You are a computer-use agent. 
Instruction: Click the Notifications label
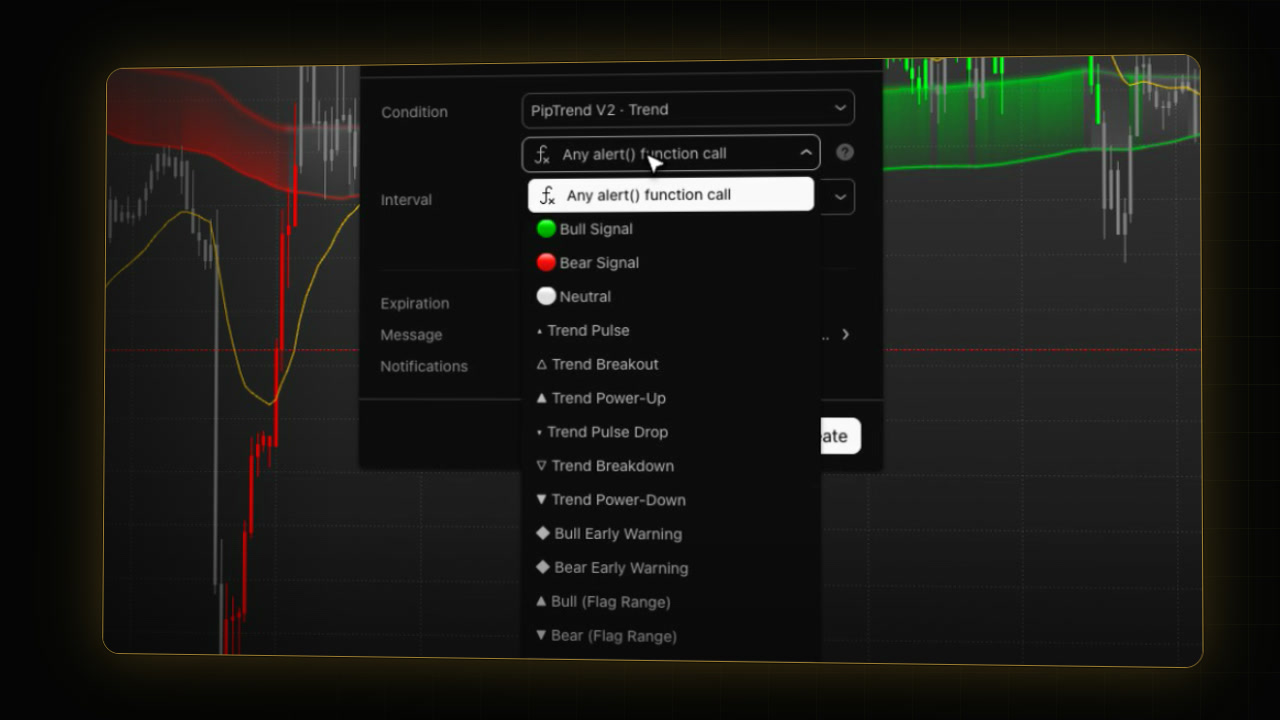pyautogui.click(x=423, y=366)
